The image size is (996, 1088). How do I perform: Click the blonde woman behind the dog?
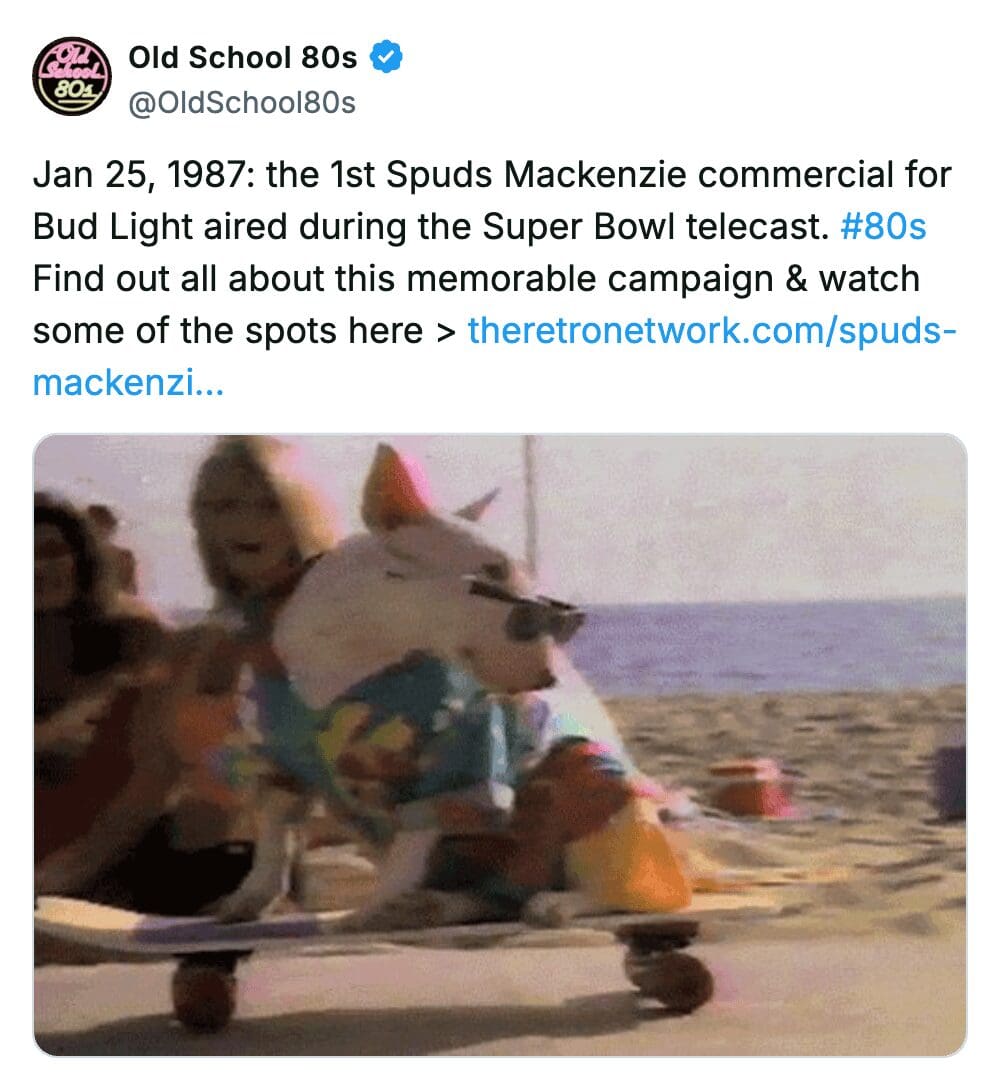pyautogui.click(x=250, y=527)
